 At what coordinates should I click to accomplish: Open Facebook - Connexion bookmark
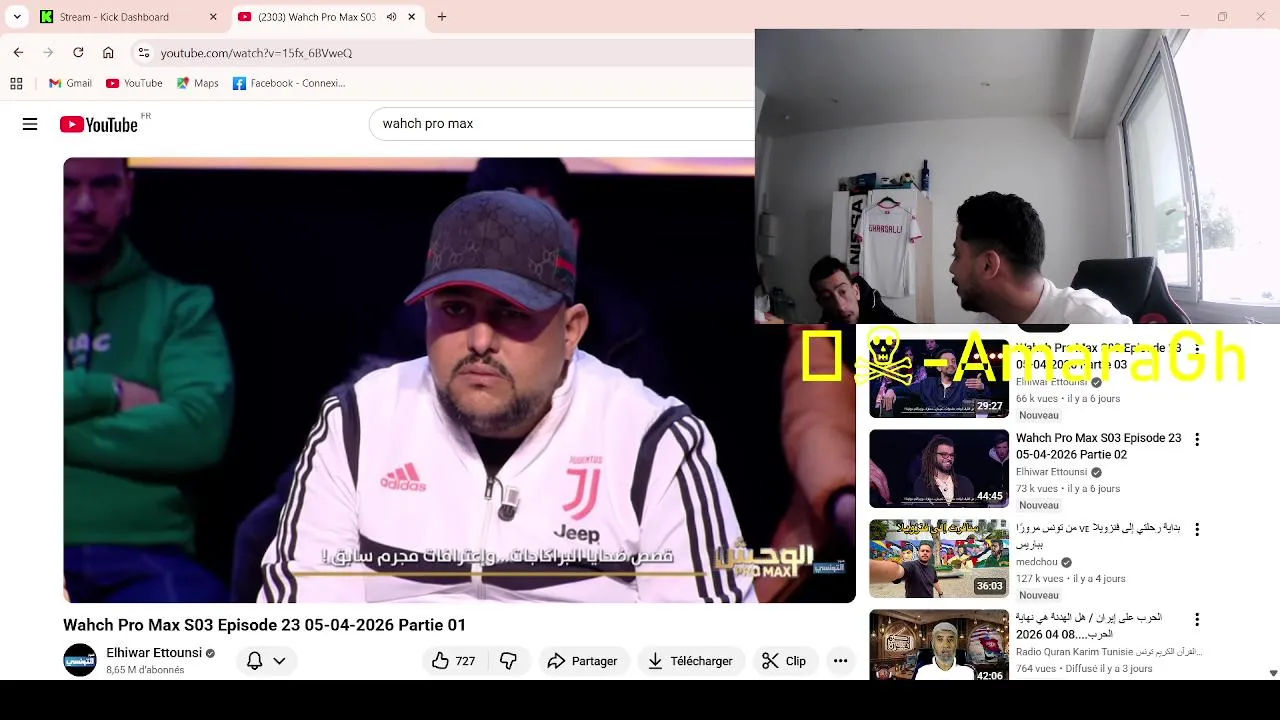(x=289, y=83)
